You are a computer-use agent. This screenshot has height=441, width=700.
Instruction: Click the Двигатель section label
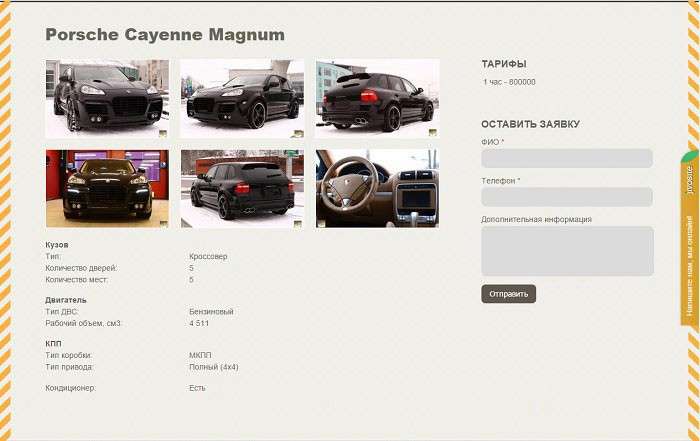(x=66, y=300)
